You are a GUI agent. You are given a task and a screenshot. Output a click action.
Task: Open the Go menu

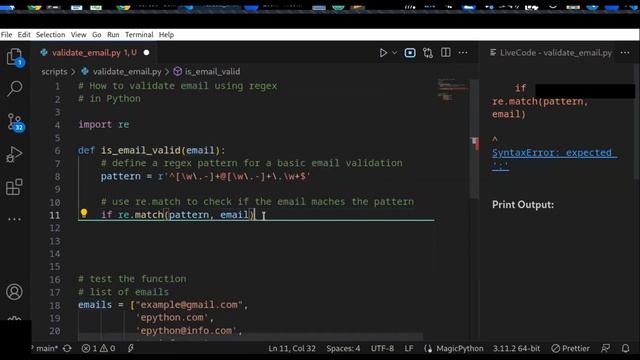coord(97,35)
